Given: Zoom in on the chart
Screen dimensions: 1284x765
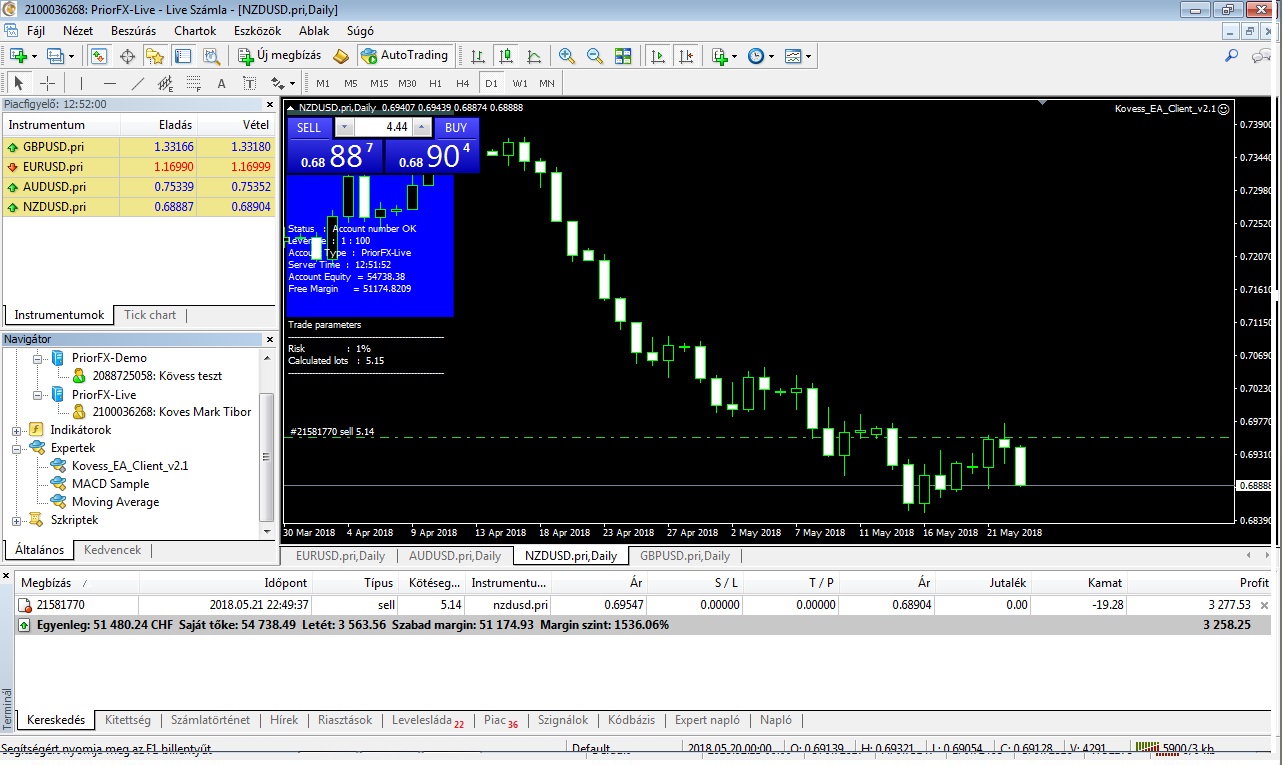Looking at the screenshot, I should pos(567,56).
